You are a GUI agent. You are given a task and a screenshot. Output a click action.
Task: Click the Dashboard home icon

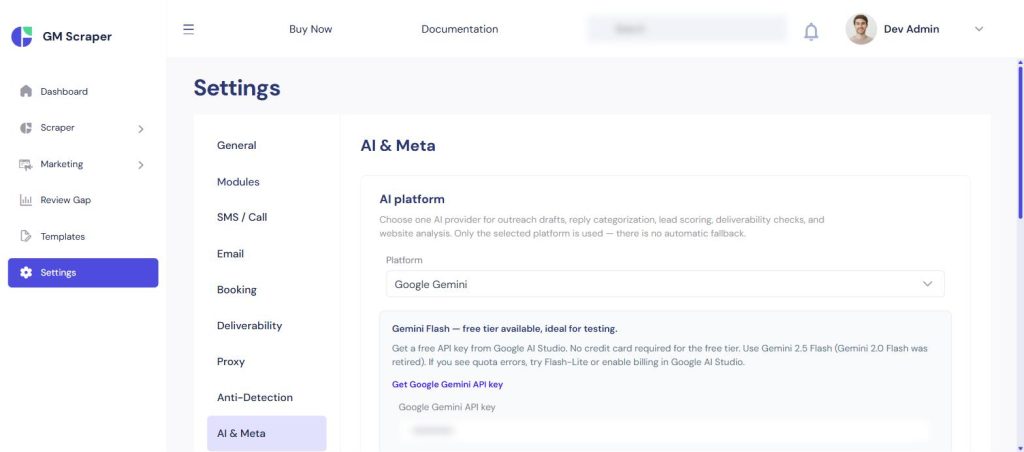(26, 91)
